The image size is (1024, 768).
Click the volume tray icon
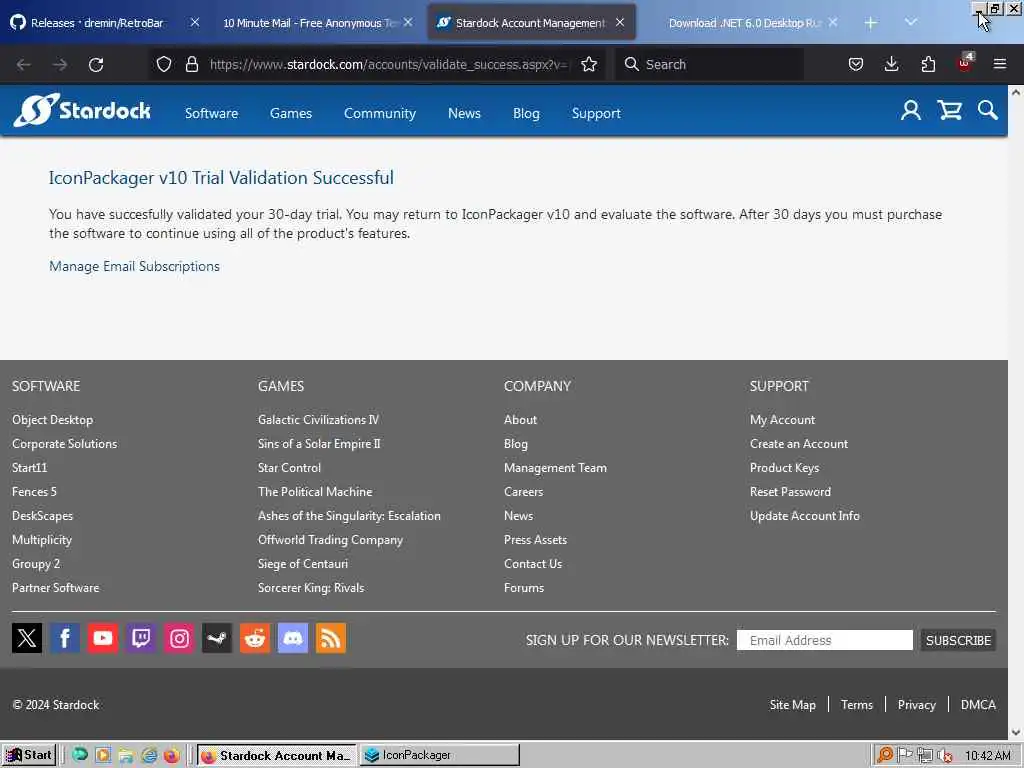pos(944,756)
